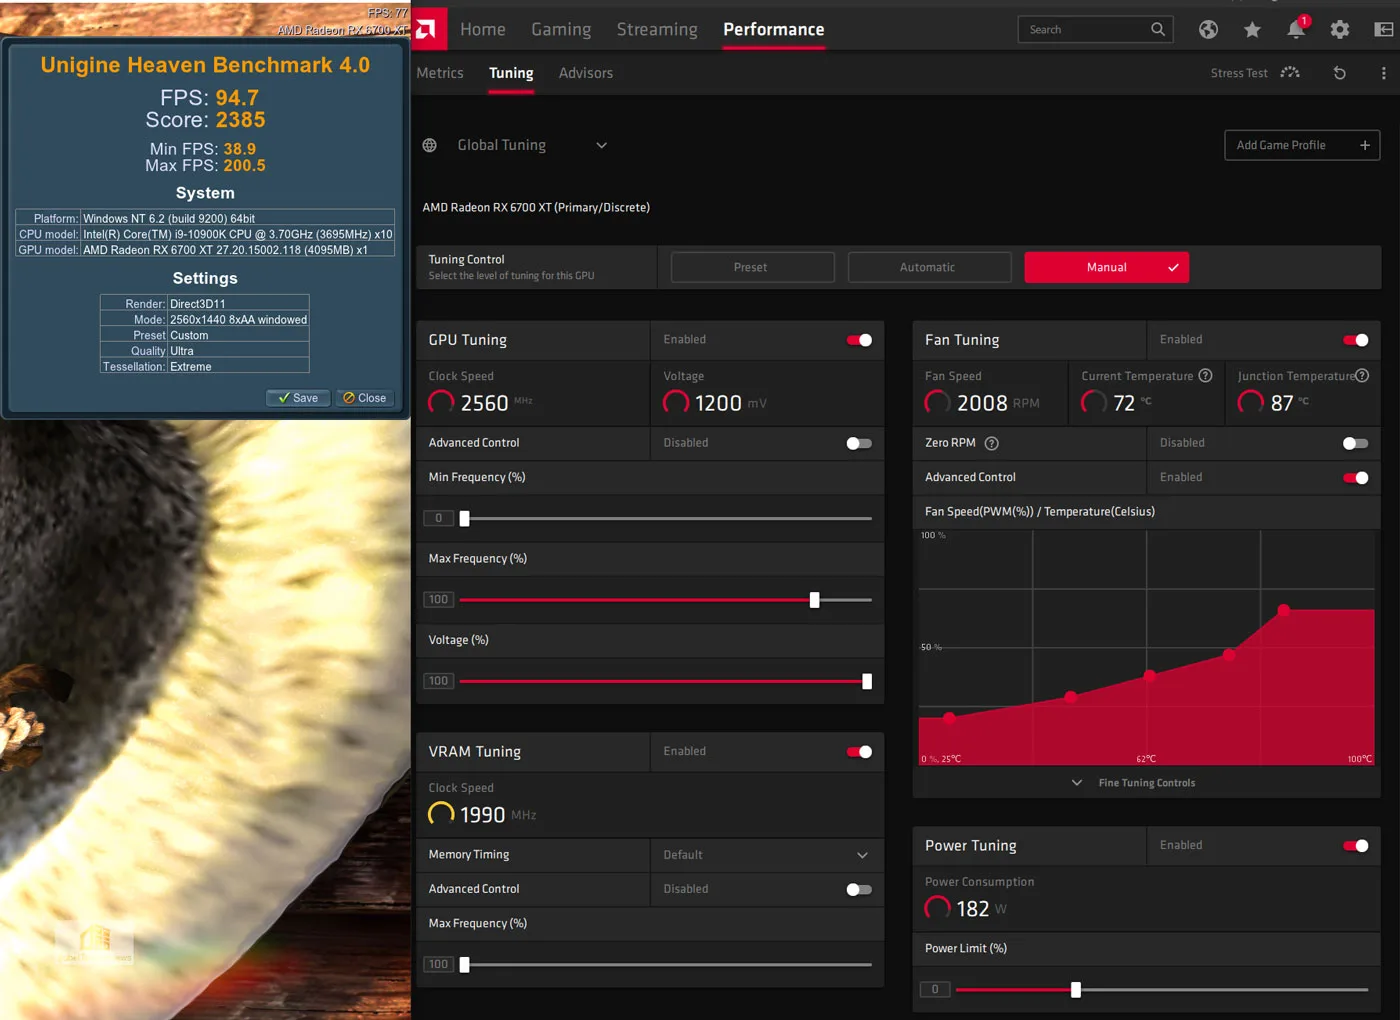Switch to the Metrics sub-tab
The width and height of the screenshot is (1400, 1020).
[x=440, y=73]
